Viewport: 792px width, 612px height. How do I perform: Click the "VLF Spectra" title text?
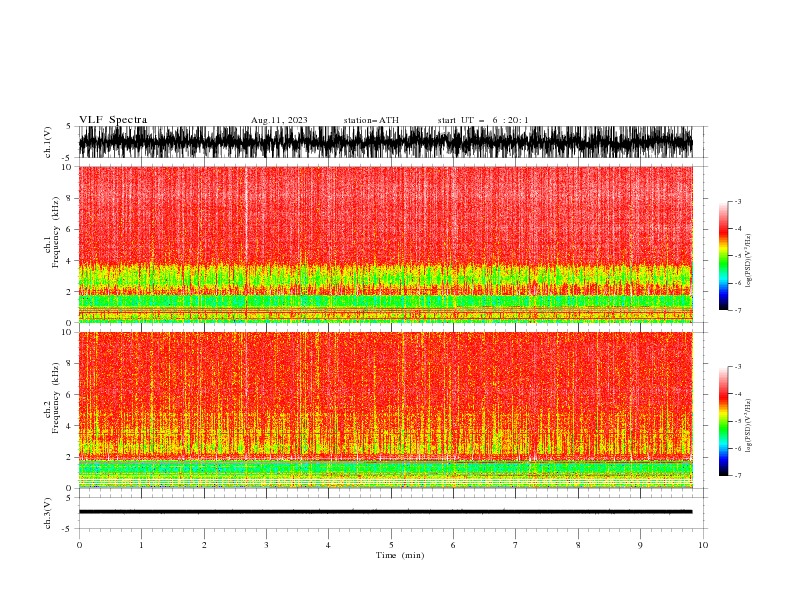[x=113, y=120]
